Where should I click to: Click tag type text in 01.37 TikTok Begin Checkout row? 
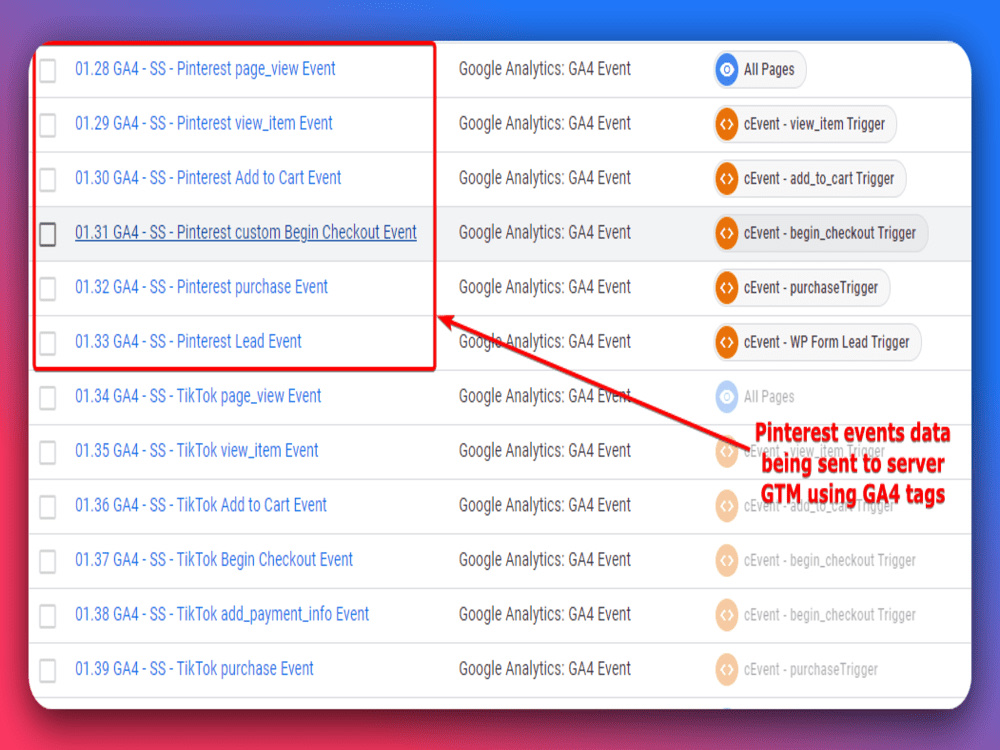(545, 560)
